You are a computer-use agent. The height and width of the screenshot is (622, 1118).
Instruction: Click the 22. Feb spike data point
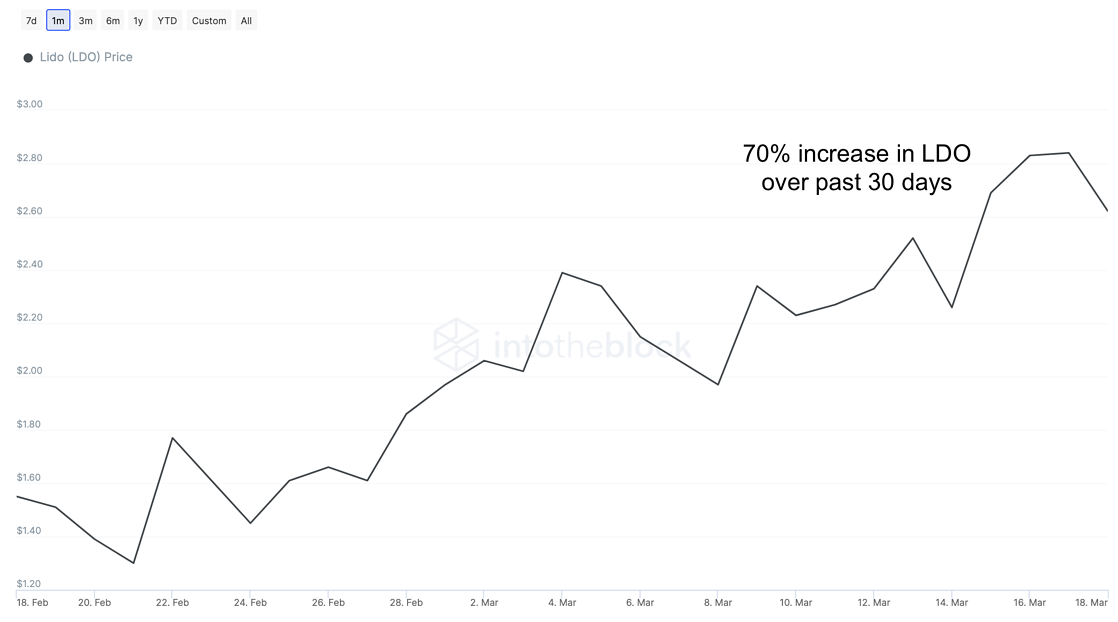[173, 438]
